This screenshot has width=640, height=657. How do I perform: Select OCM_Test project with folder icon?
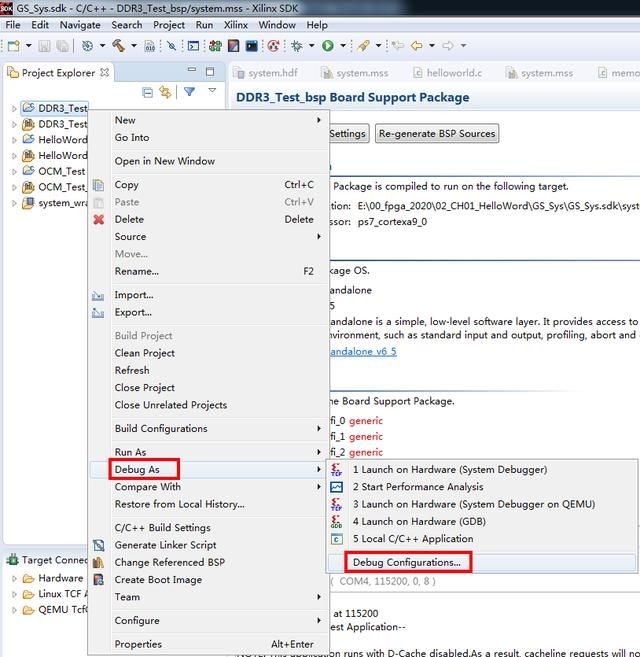pyautogui.click(x=54, y=171)
